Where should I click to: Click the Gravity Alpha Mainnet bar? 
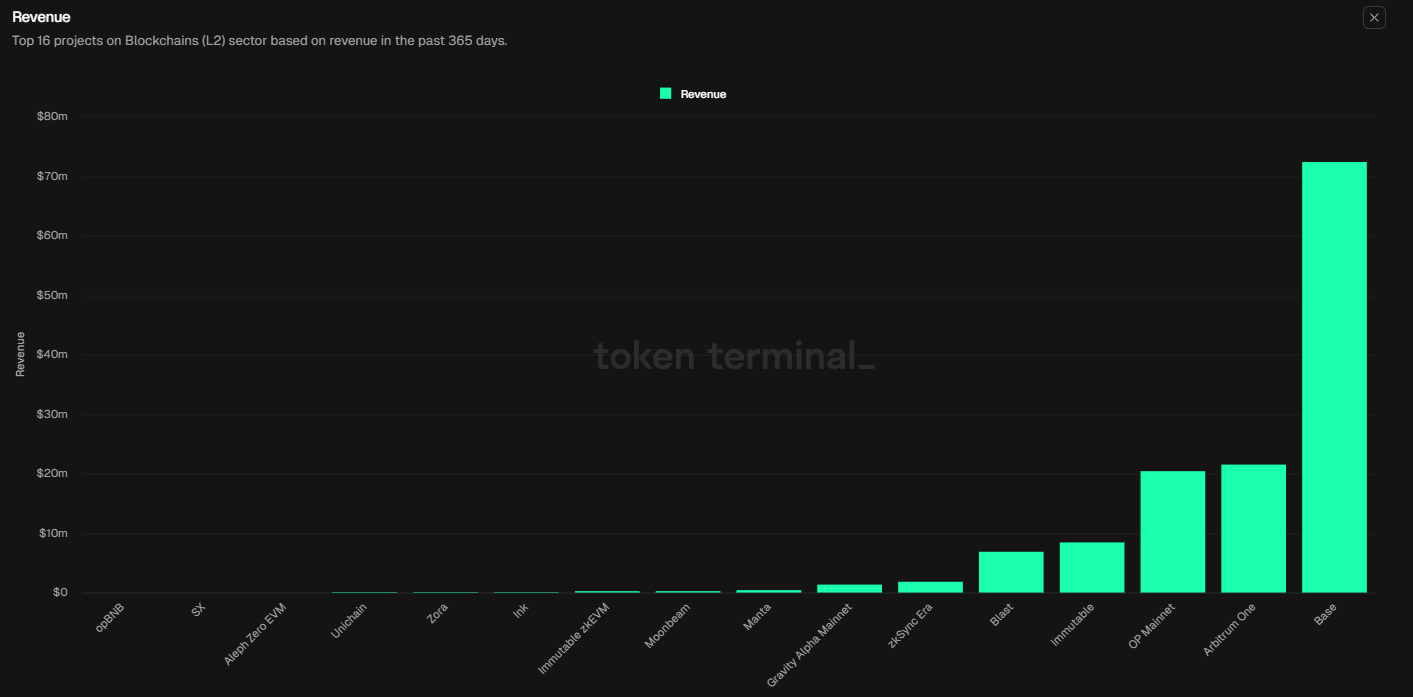coord(851,588)
